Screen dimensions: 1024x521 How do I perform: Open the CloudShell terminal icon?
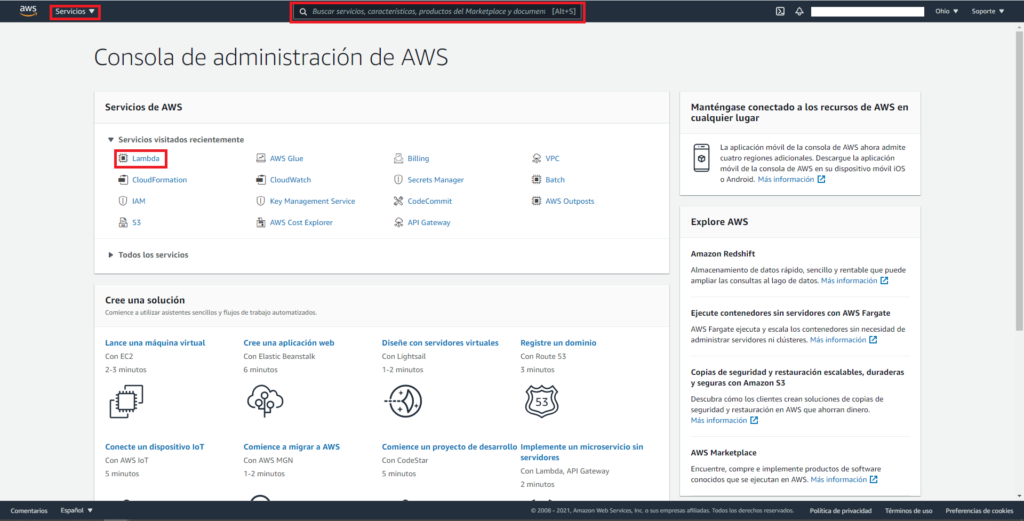click(x=780, y=12)
